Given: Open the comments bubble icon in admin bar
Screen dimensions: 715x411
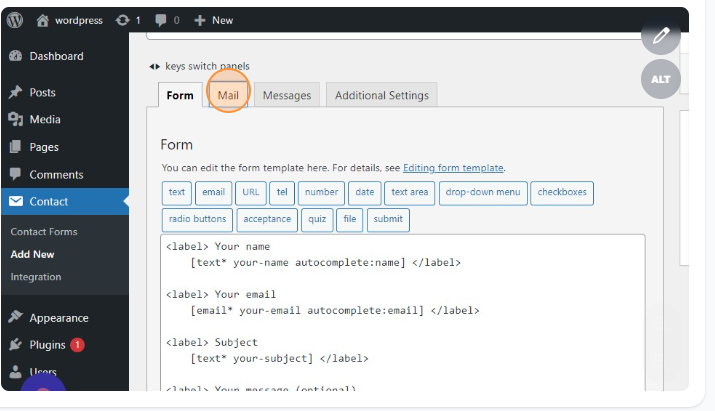Looking at the screenshot, I should tap(161, 20).
